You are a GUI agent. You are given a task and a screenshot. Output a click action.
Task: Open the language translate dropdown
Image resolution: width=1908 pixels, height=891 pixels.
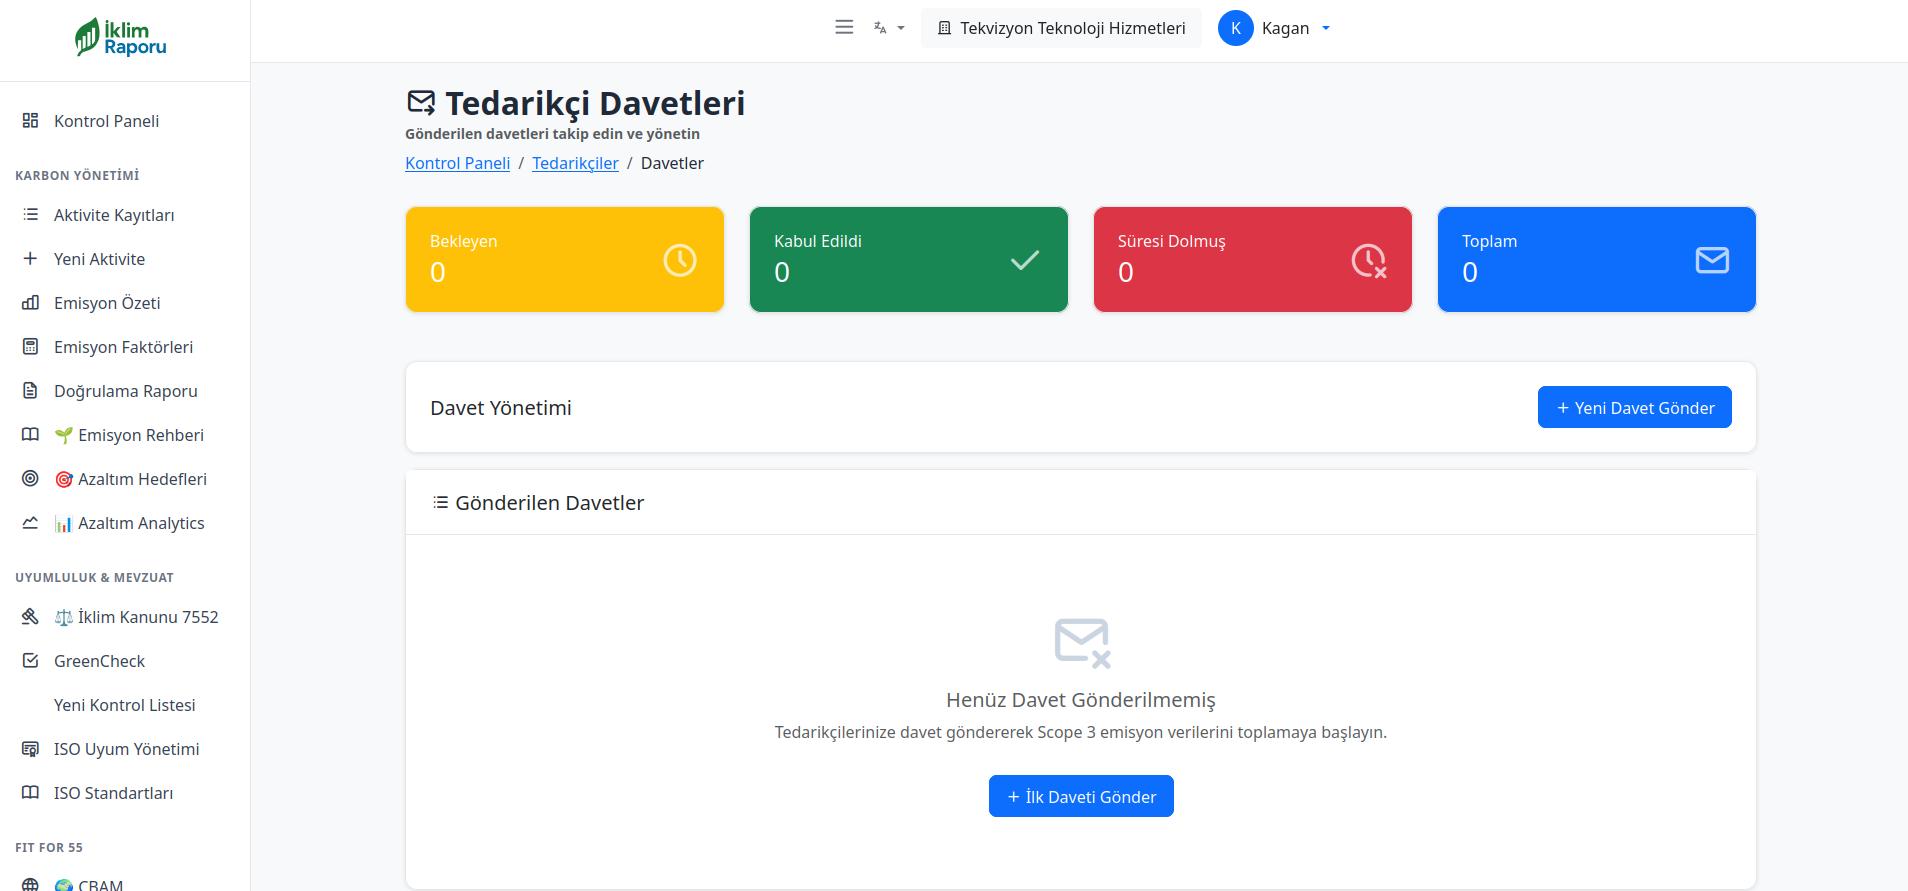pos(889,28)
